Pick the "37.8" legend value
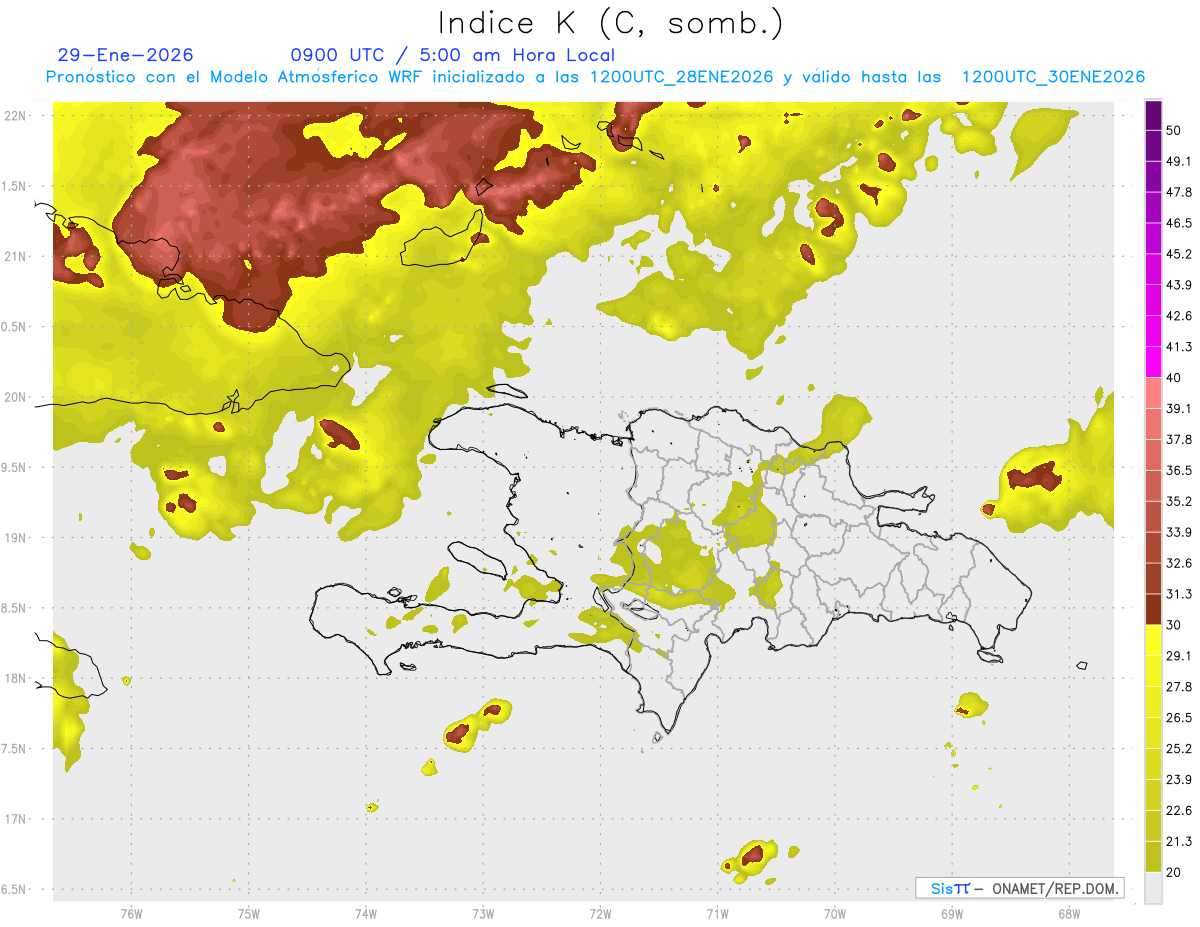 click(1178, 439)
